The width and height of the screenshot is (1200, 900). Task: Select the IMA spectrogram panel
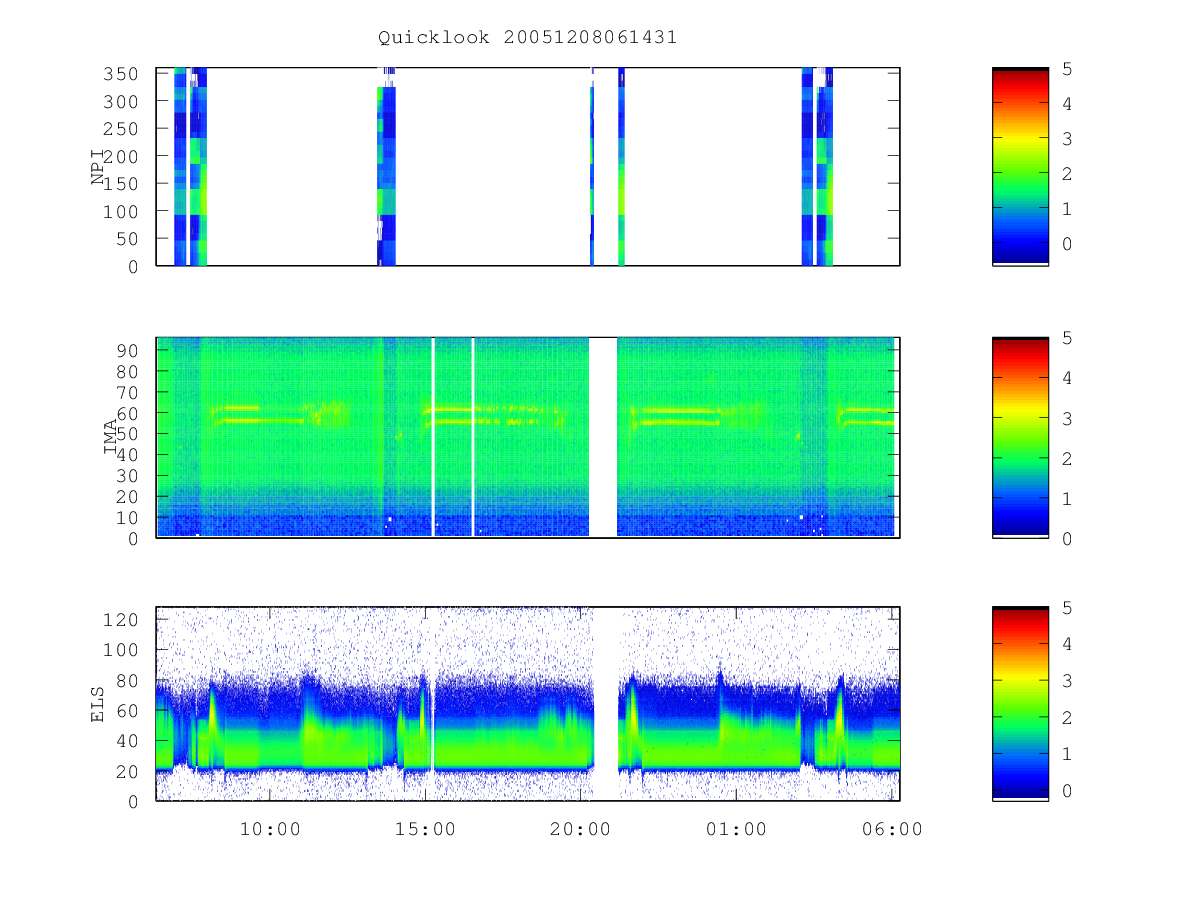[x=528, y=437]
